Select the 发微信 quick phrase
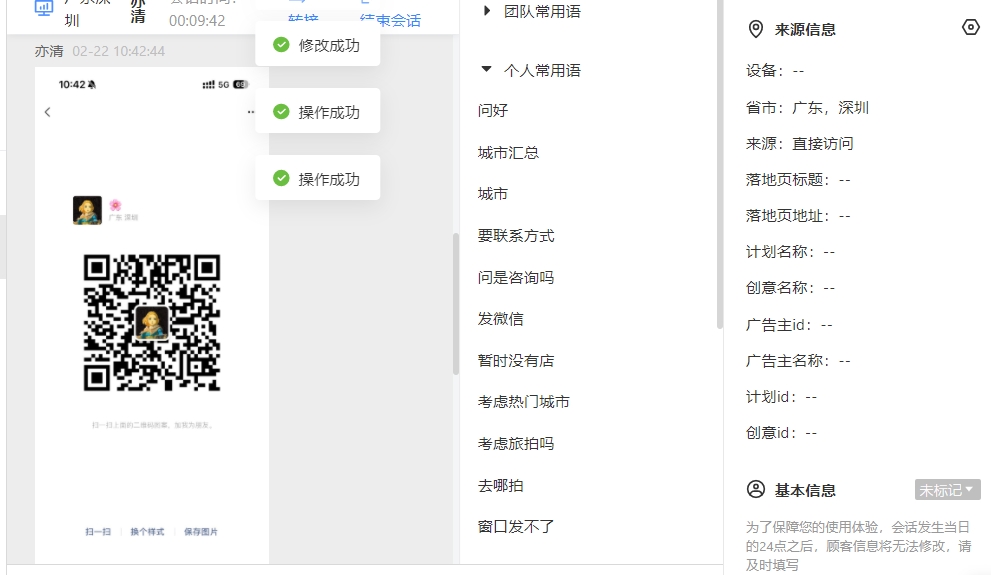This screenshot has width=991, height=575. pyautogui.click(x=501, y=319)
